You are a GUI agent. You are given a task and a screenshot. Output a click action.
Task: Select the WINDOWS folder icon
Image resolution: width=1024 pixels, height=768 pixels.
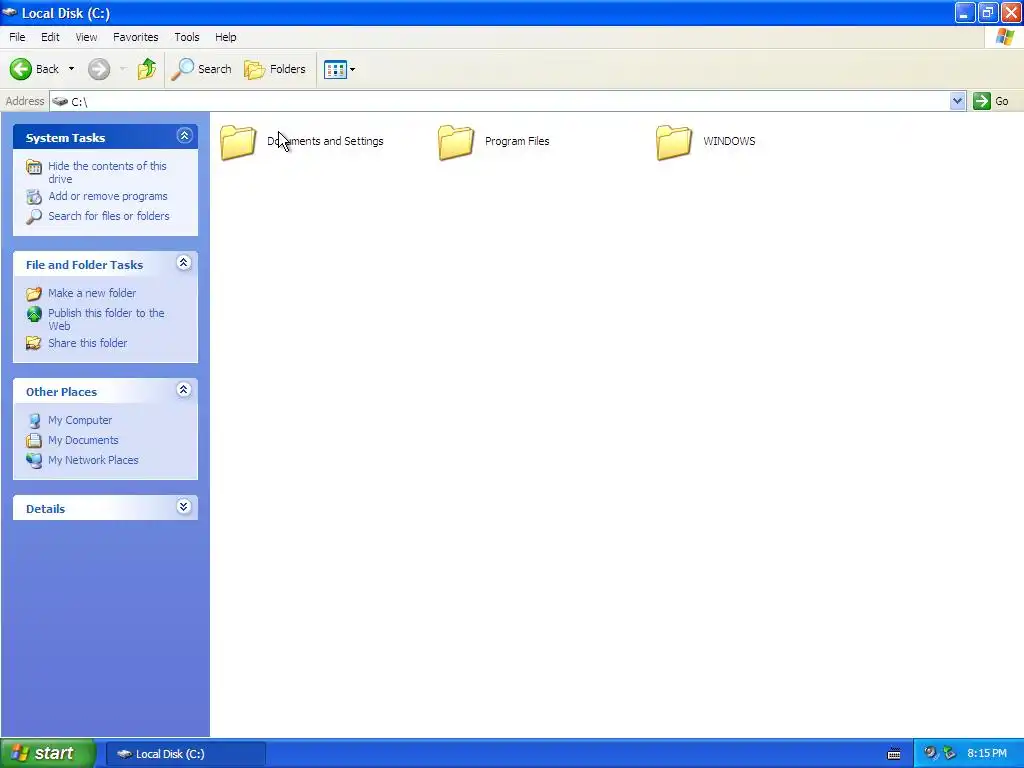[674, 142]
